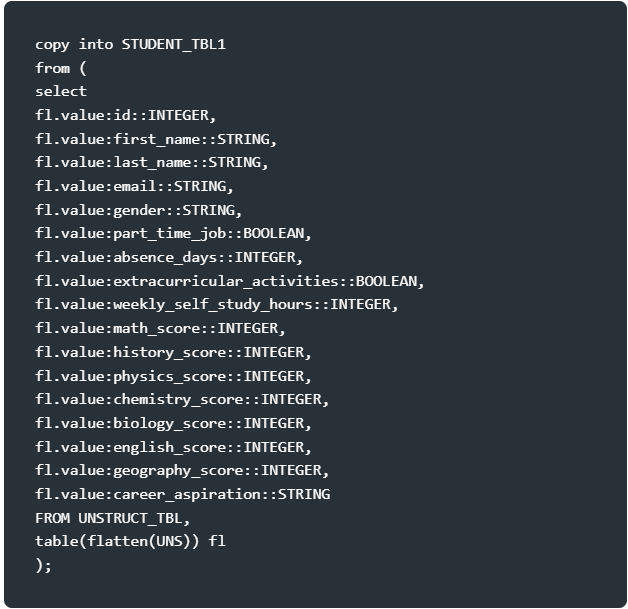Click the geography_score::INTEGER line

click(x=182, y=470)
